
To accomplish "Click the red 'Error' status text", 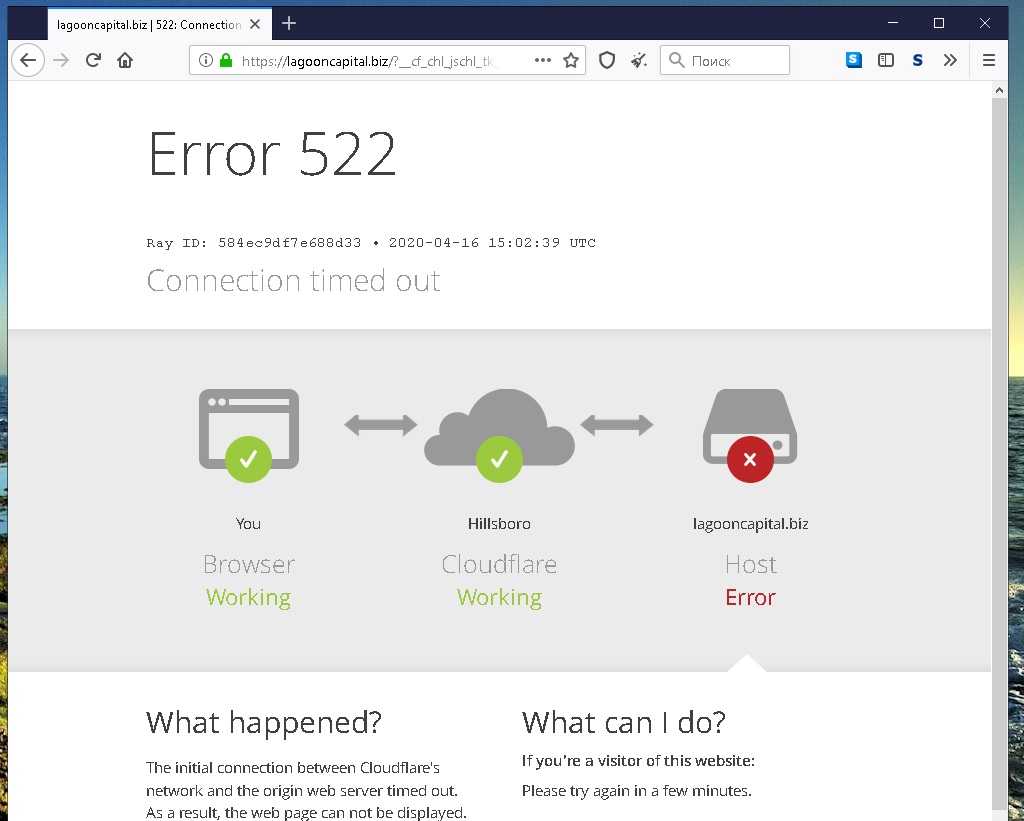I will pyautogui.click(x=750, y=597).
